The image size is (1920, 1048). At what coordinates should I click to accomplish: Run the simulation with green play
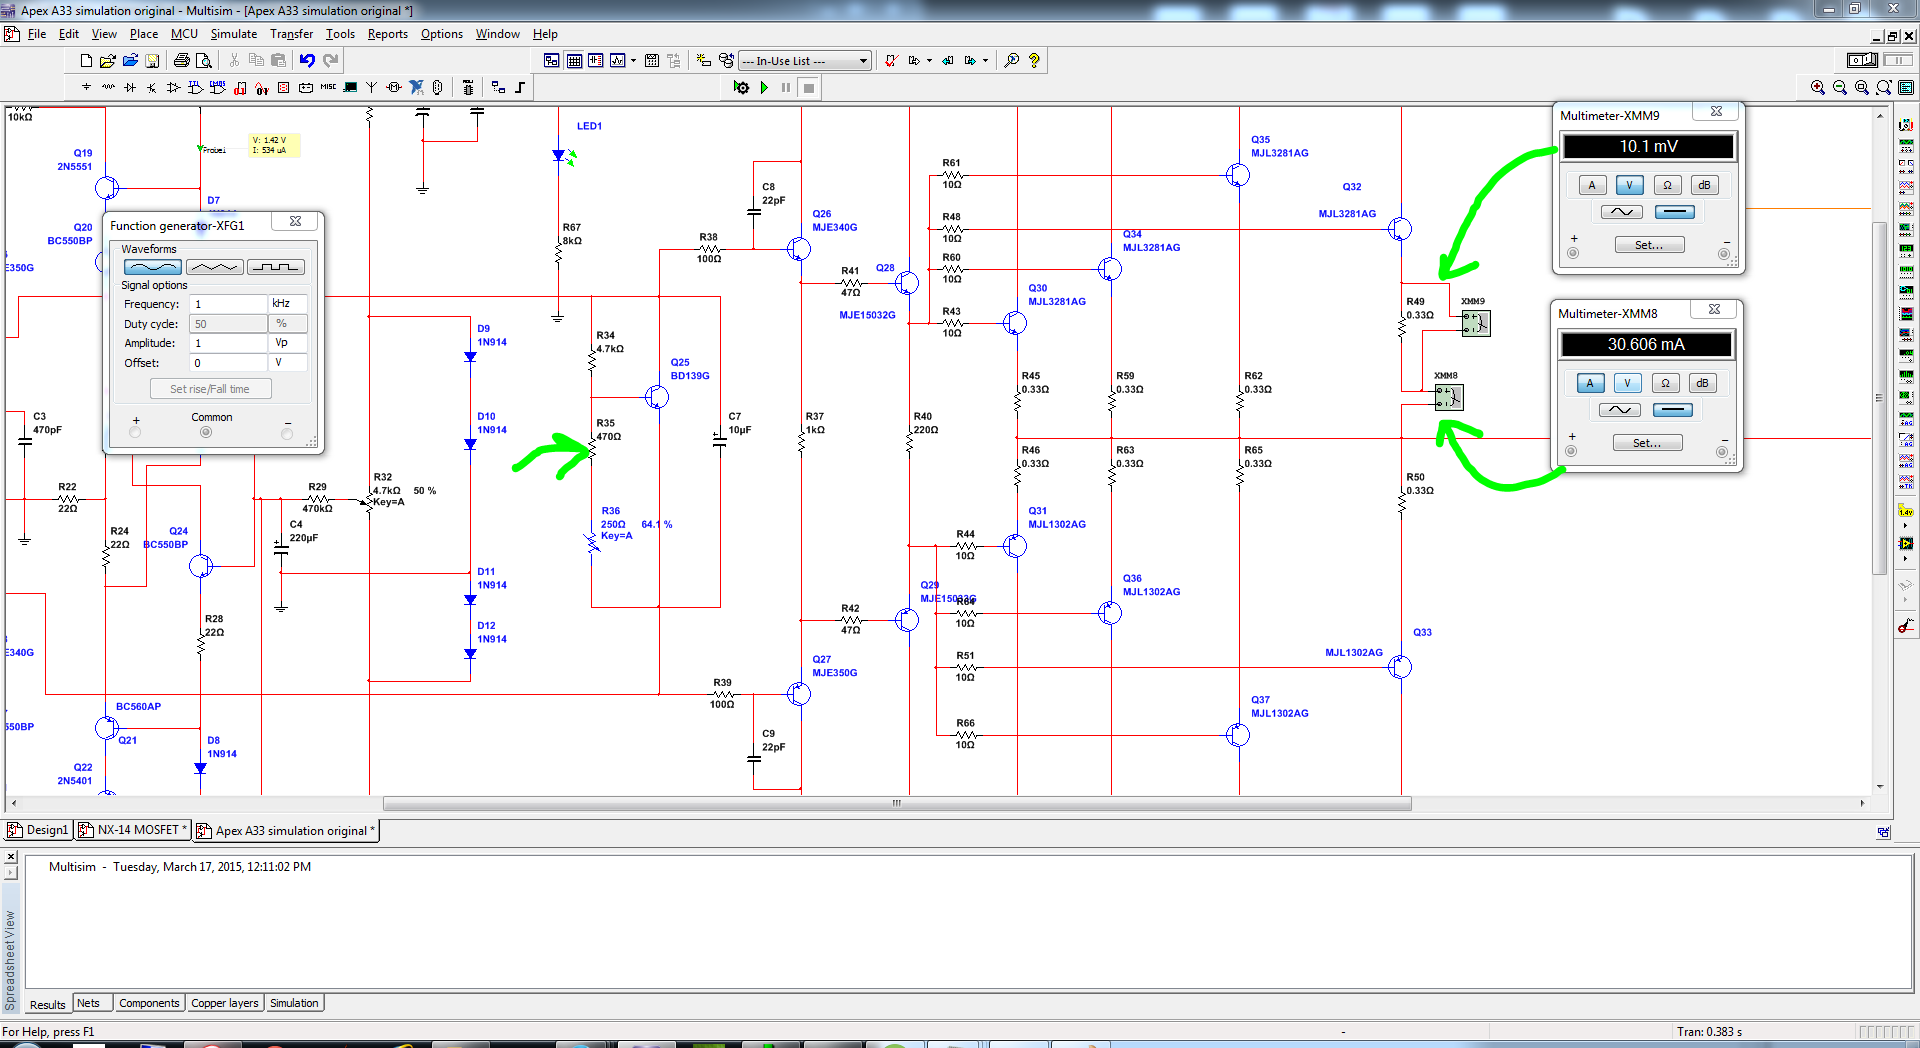tap(764, 88)
